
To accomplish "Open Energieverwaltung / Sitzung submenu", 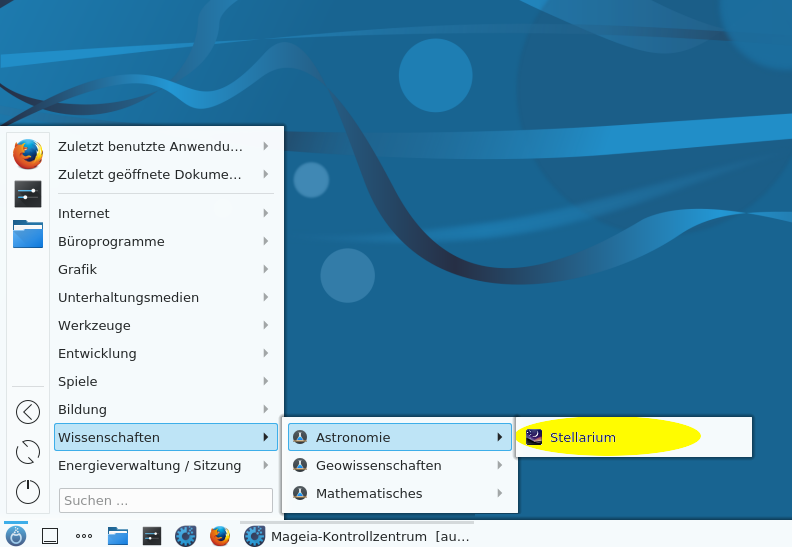I will pyautogui.click(x=166, y=465).
